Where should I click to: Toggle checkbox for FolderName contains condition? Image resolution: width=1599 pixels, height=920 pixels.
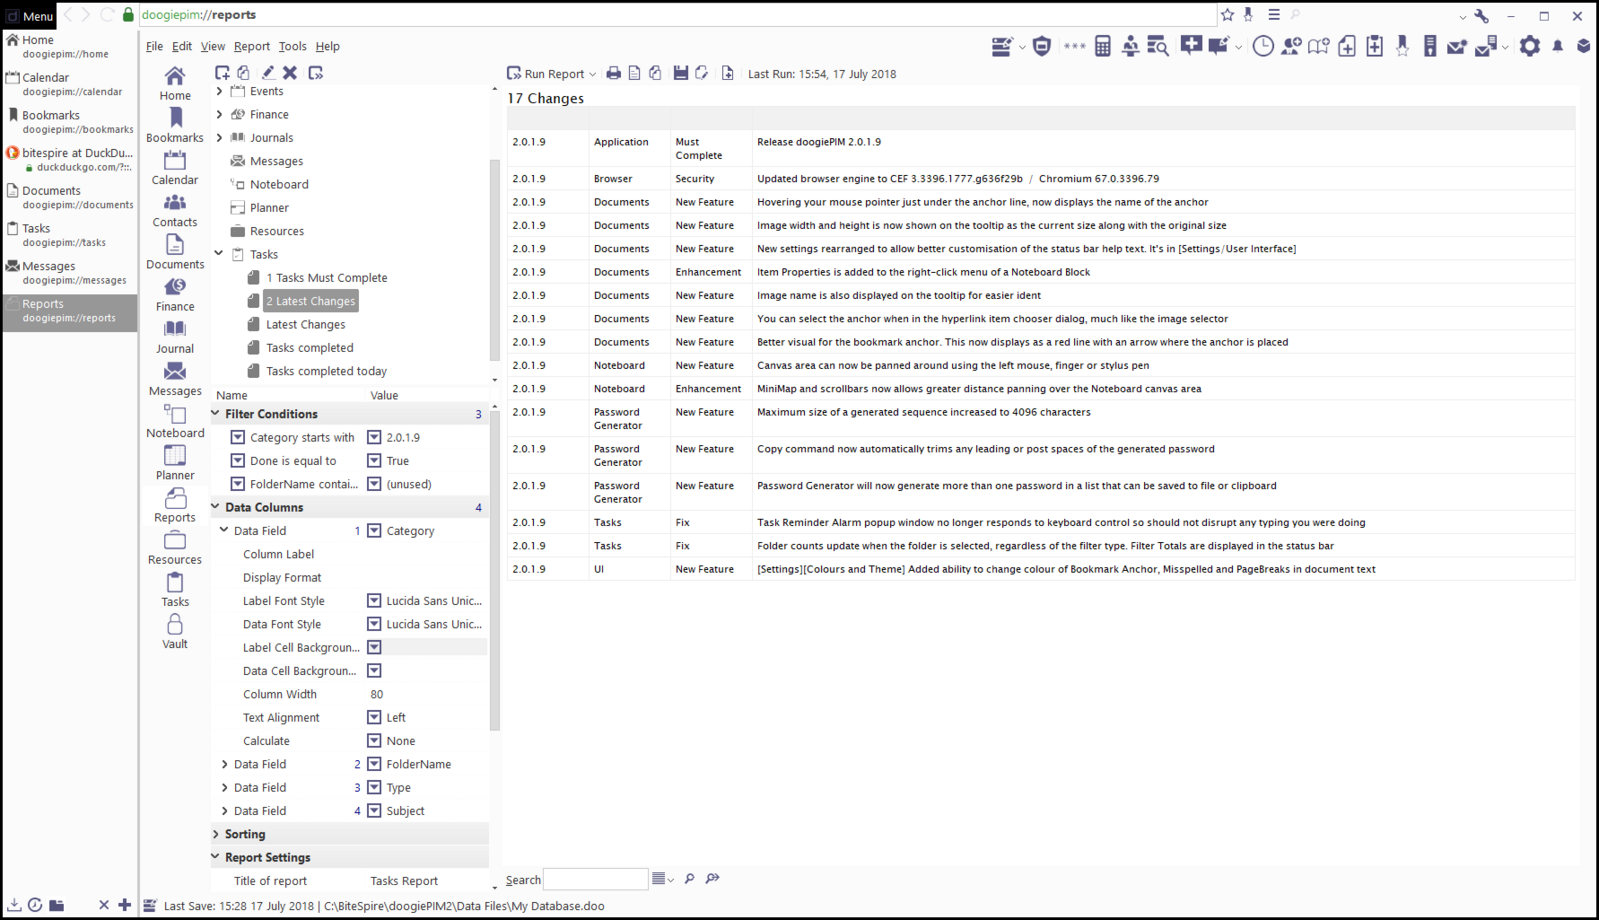coord(238,484)
